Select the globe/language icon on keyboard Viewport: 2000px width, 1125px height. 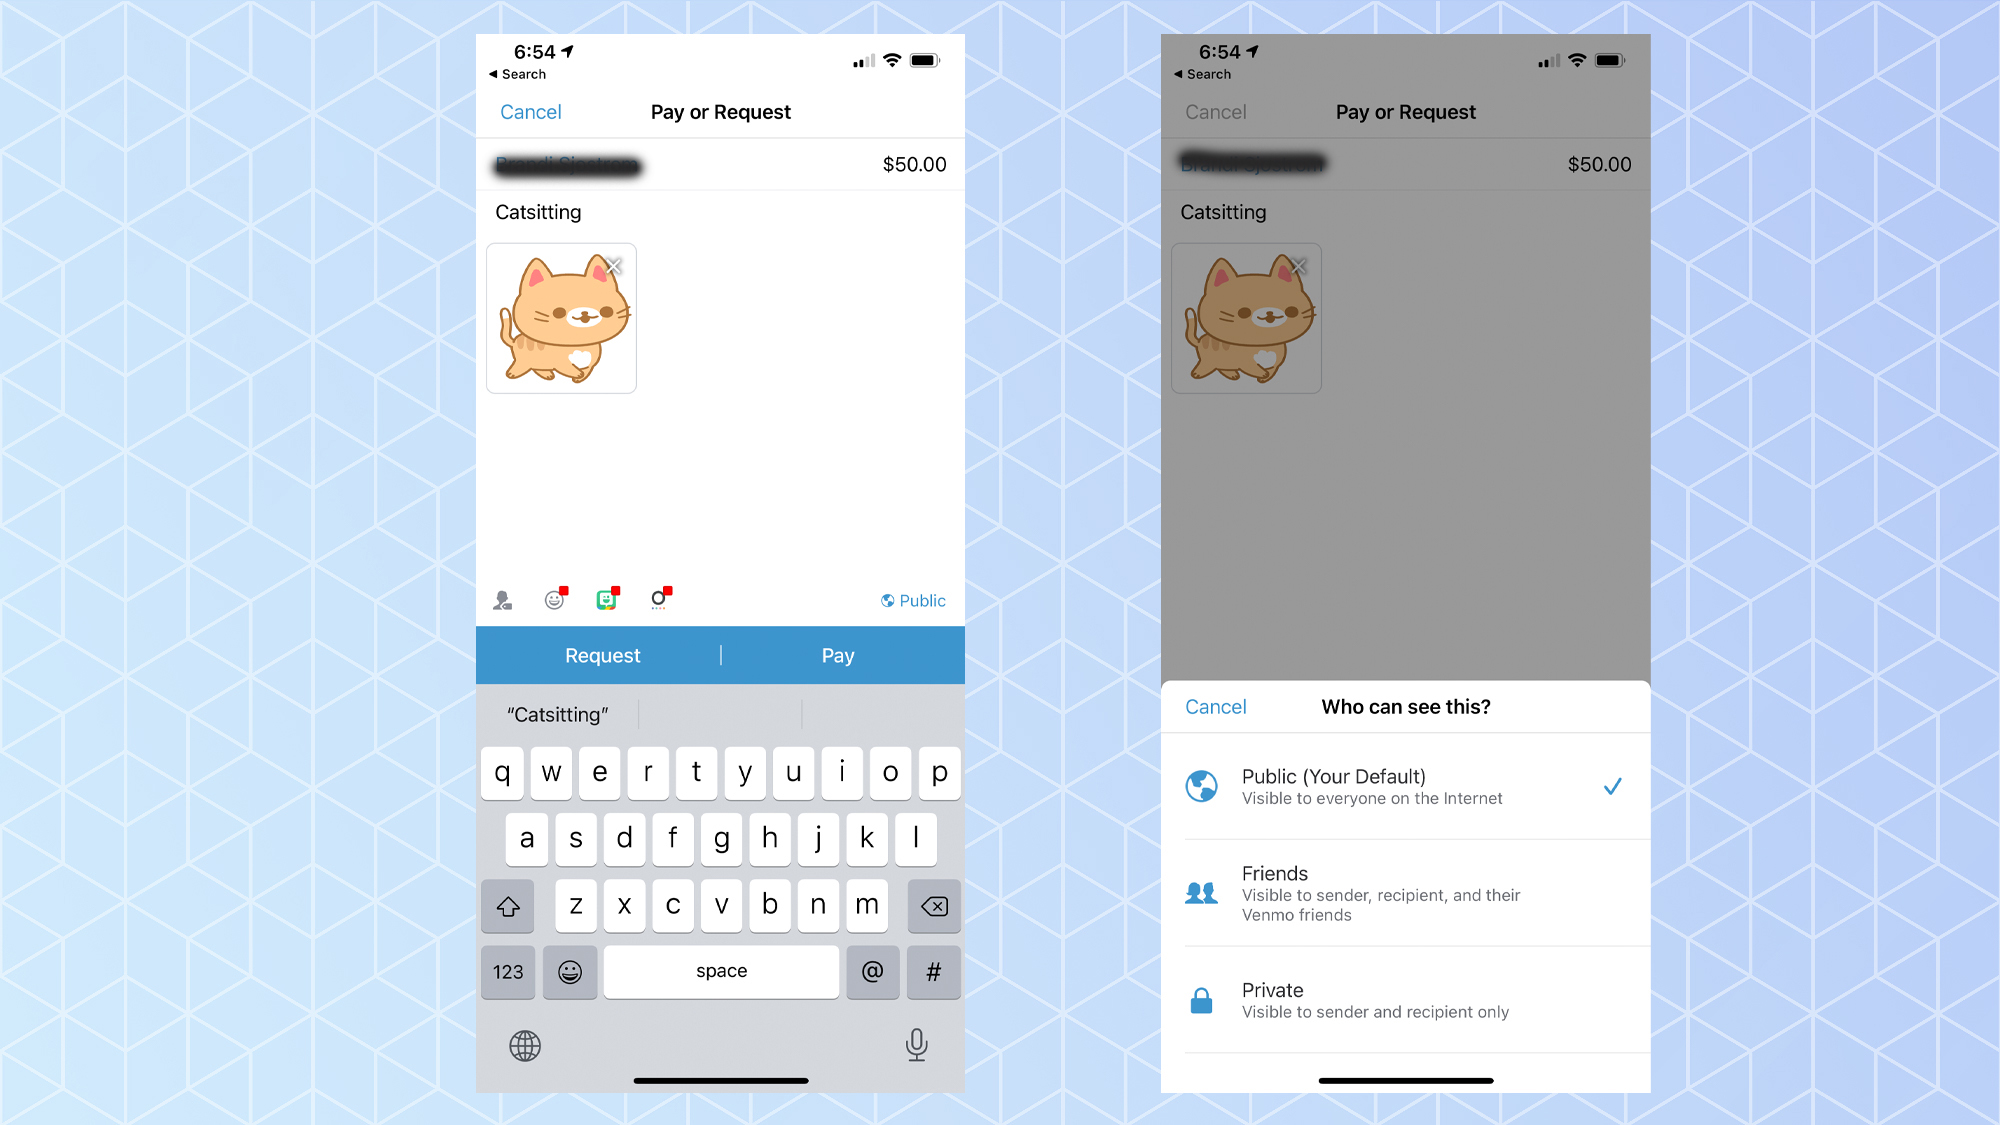pyautogui.click(x=525, y=1045)
